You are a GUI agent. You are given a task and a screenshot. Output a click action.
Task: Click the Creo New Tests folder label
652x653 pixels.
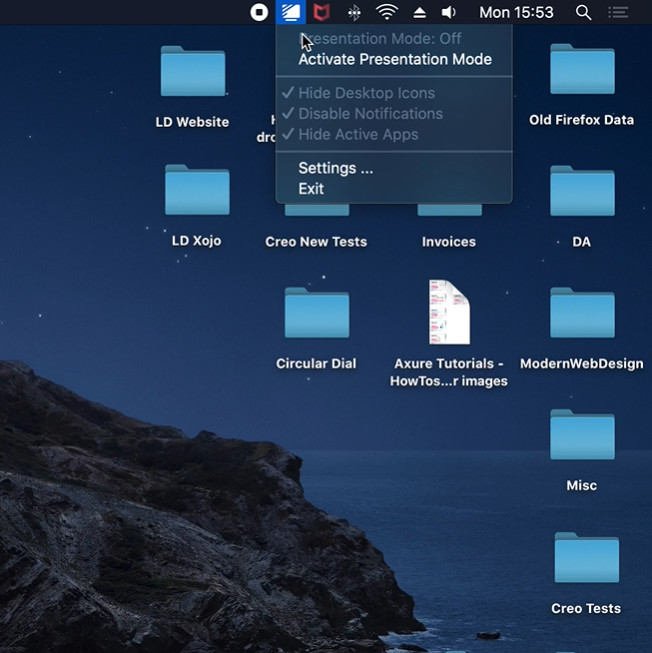316,242
